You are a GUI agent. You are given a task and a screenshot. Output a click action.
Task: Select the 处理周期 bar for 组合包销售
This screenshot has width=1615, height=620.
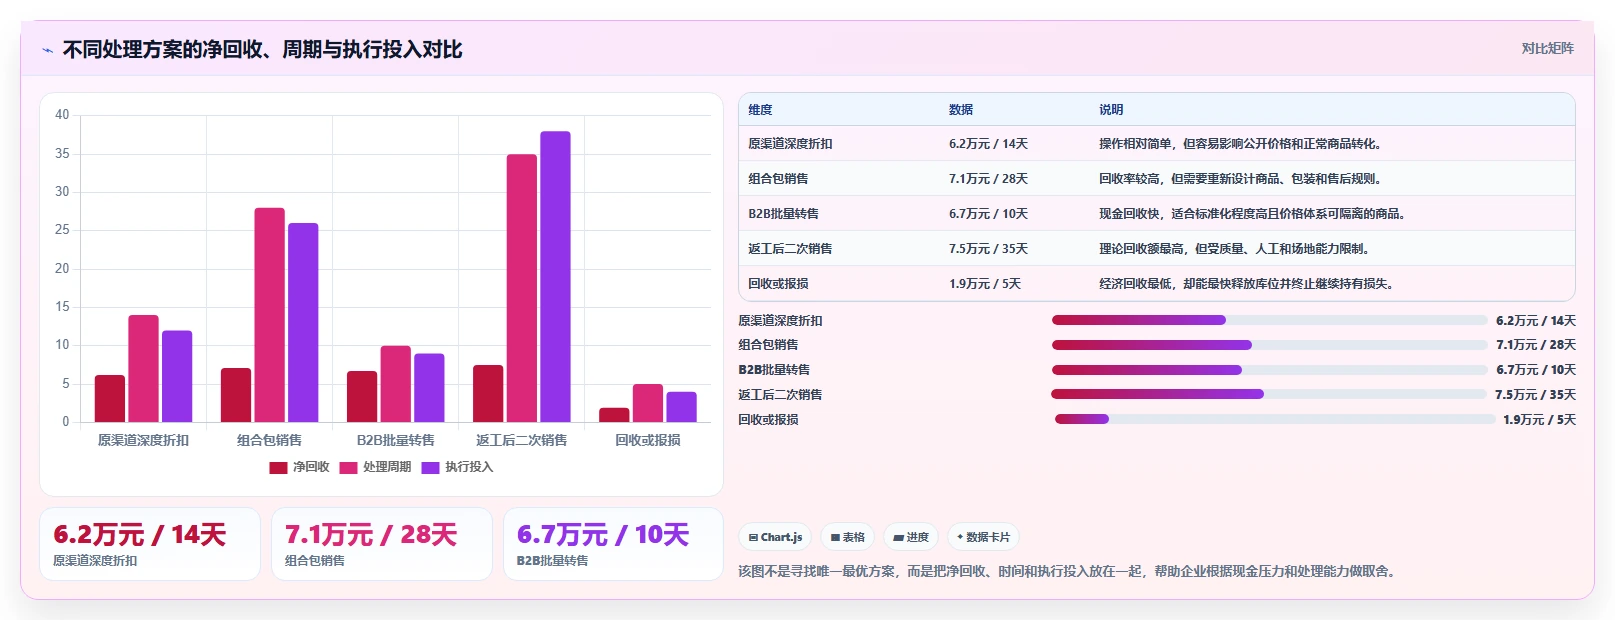click(270, 315)
